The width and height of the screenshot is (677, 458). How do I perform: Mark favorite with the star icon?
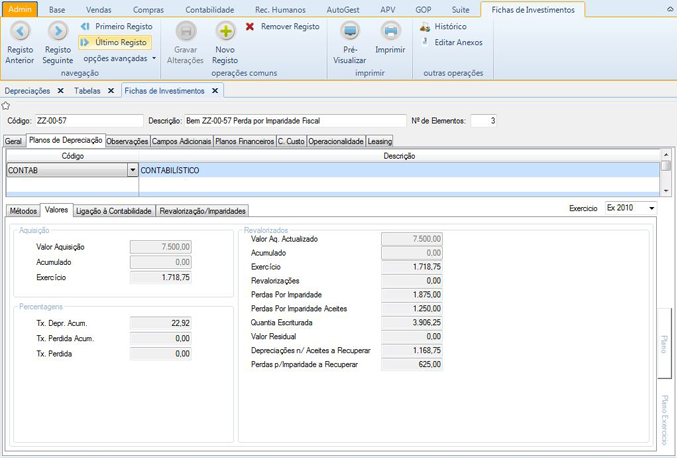click(x=6, y=106)
